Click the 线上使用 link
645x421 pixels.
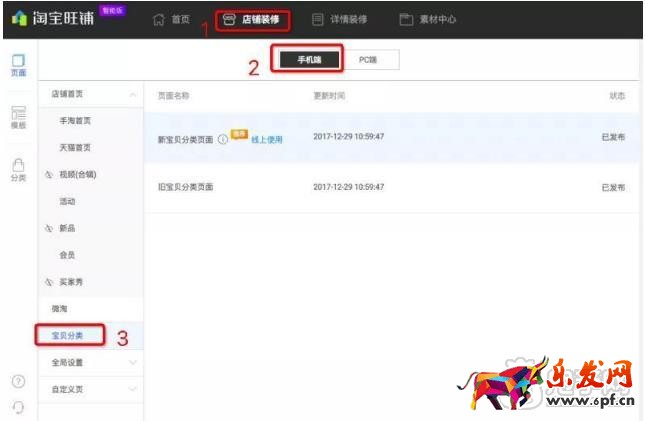click(267, 140)
